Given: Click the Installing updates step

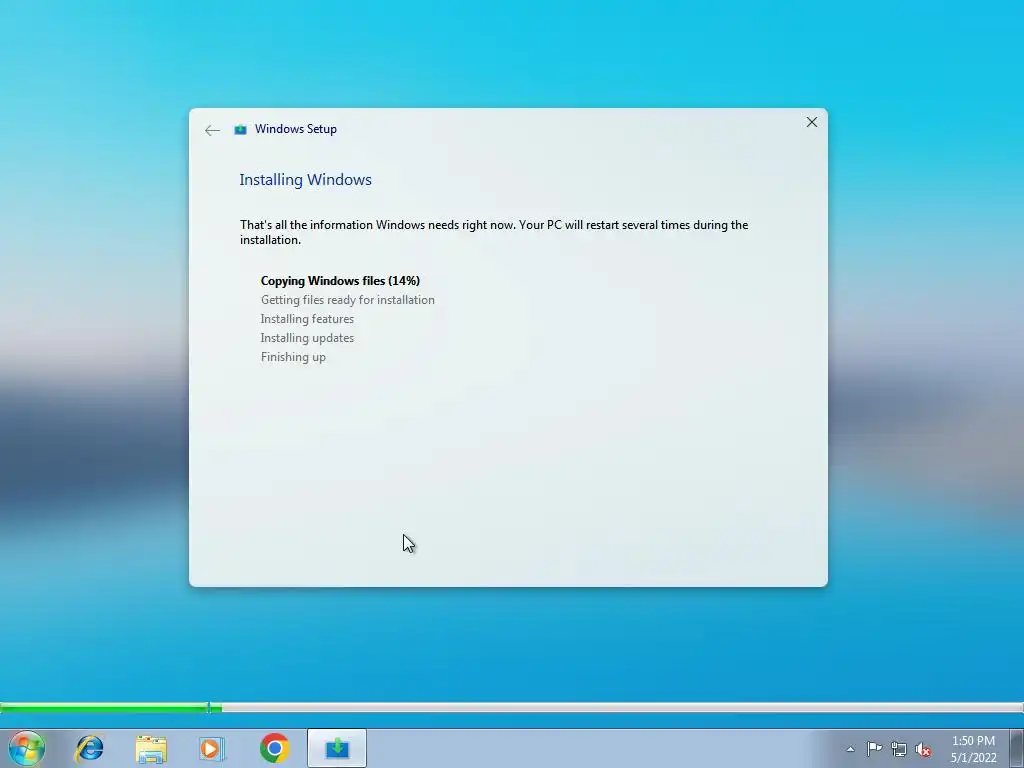Looking at the screenshot, I should coord(307,338).
